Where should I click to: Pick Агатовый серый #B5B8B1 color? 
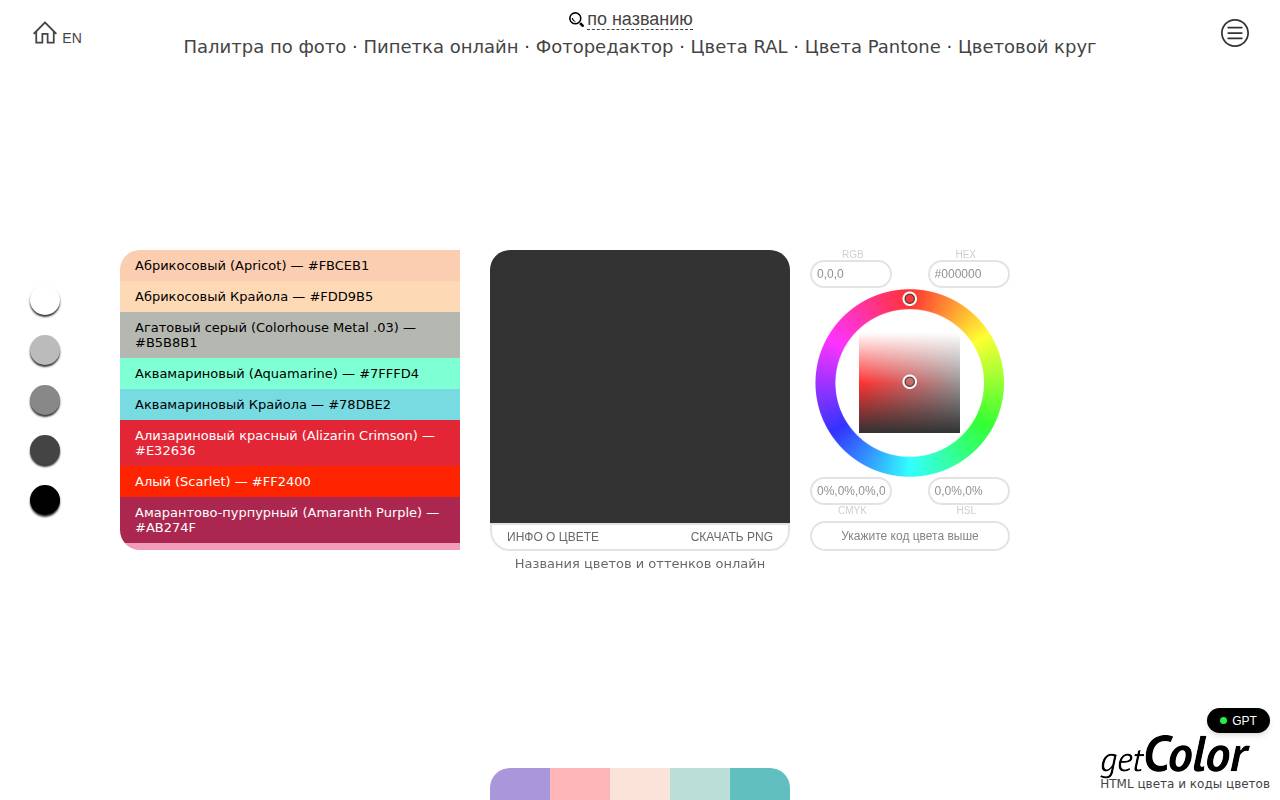pyautogui.click(x=290, y=335)
